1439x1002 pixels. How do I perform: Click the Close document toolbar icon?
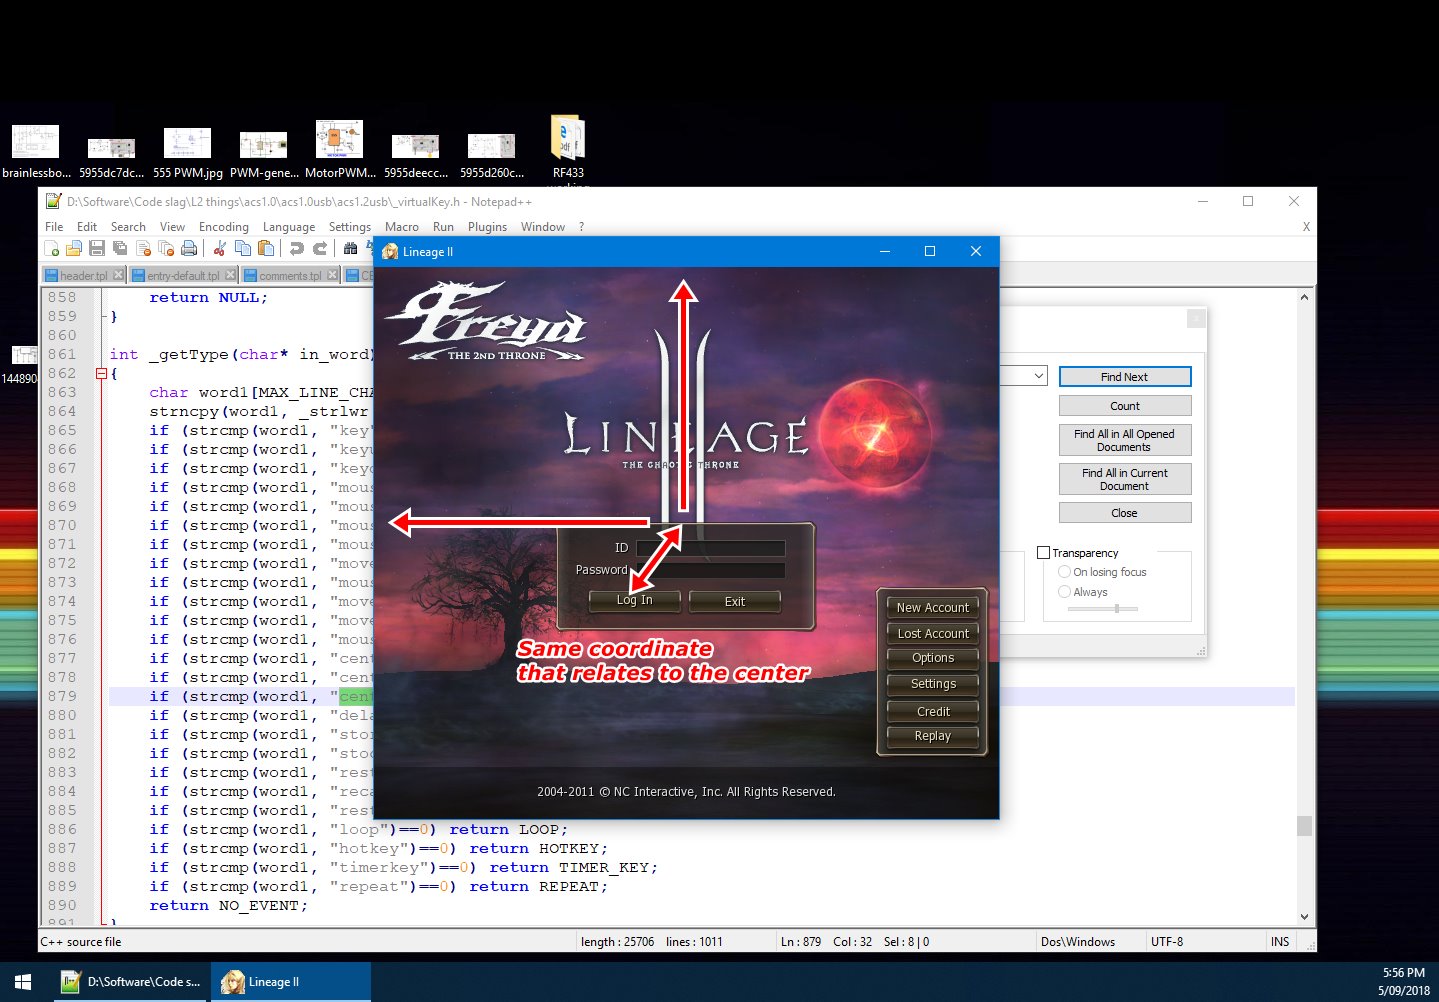143,249
